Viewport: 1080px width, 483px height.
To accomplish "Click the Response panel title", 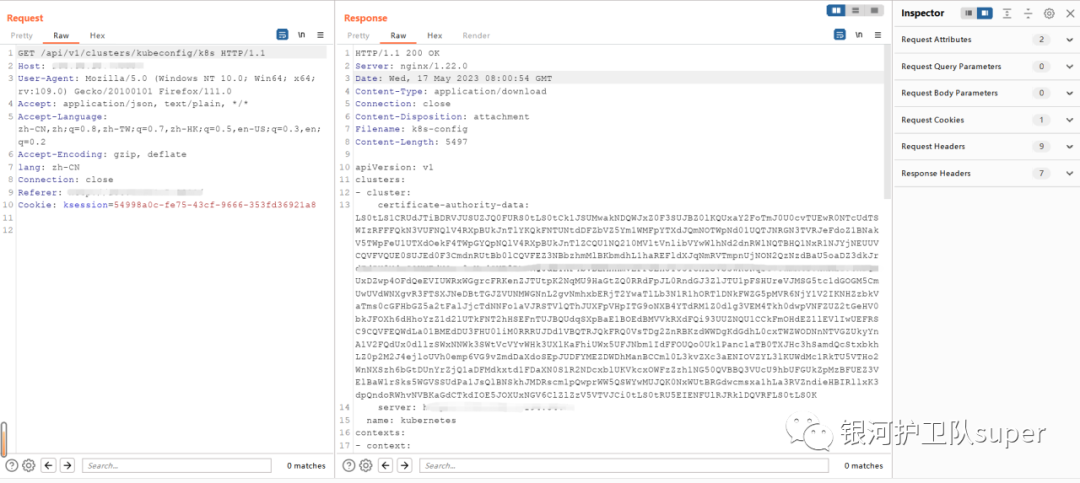I will [x=366, y=18].
